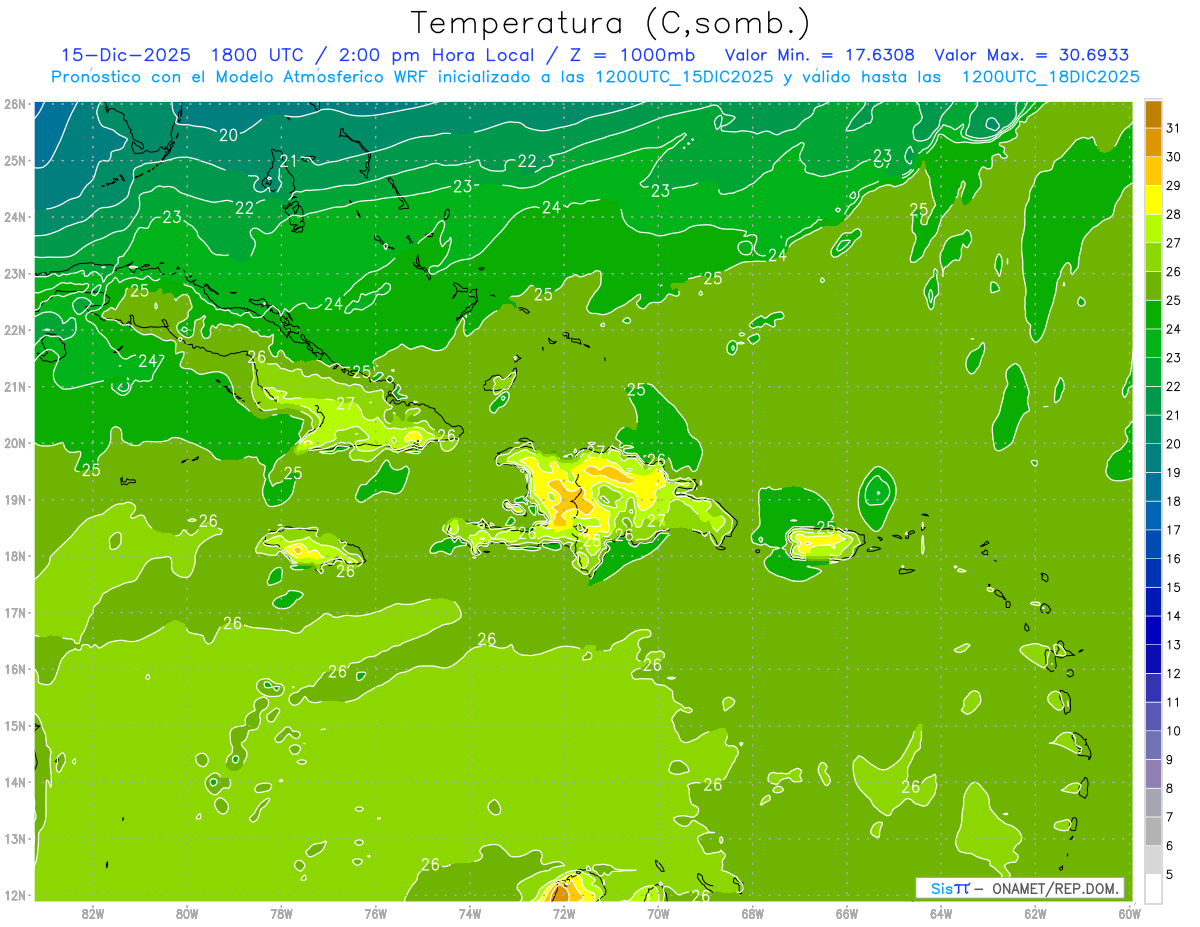Screen dimensions: 1200x927
Task: Pick the purple legend swatch between 9 and 10
Action: click(x=1153, y=745)
